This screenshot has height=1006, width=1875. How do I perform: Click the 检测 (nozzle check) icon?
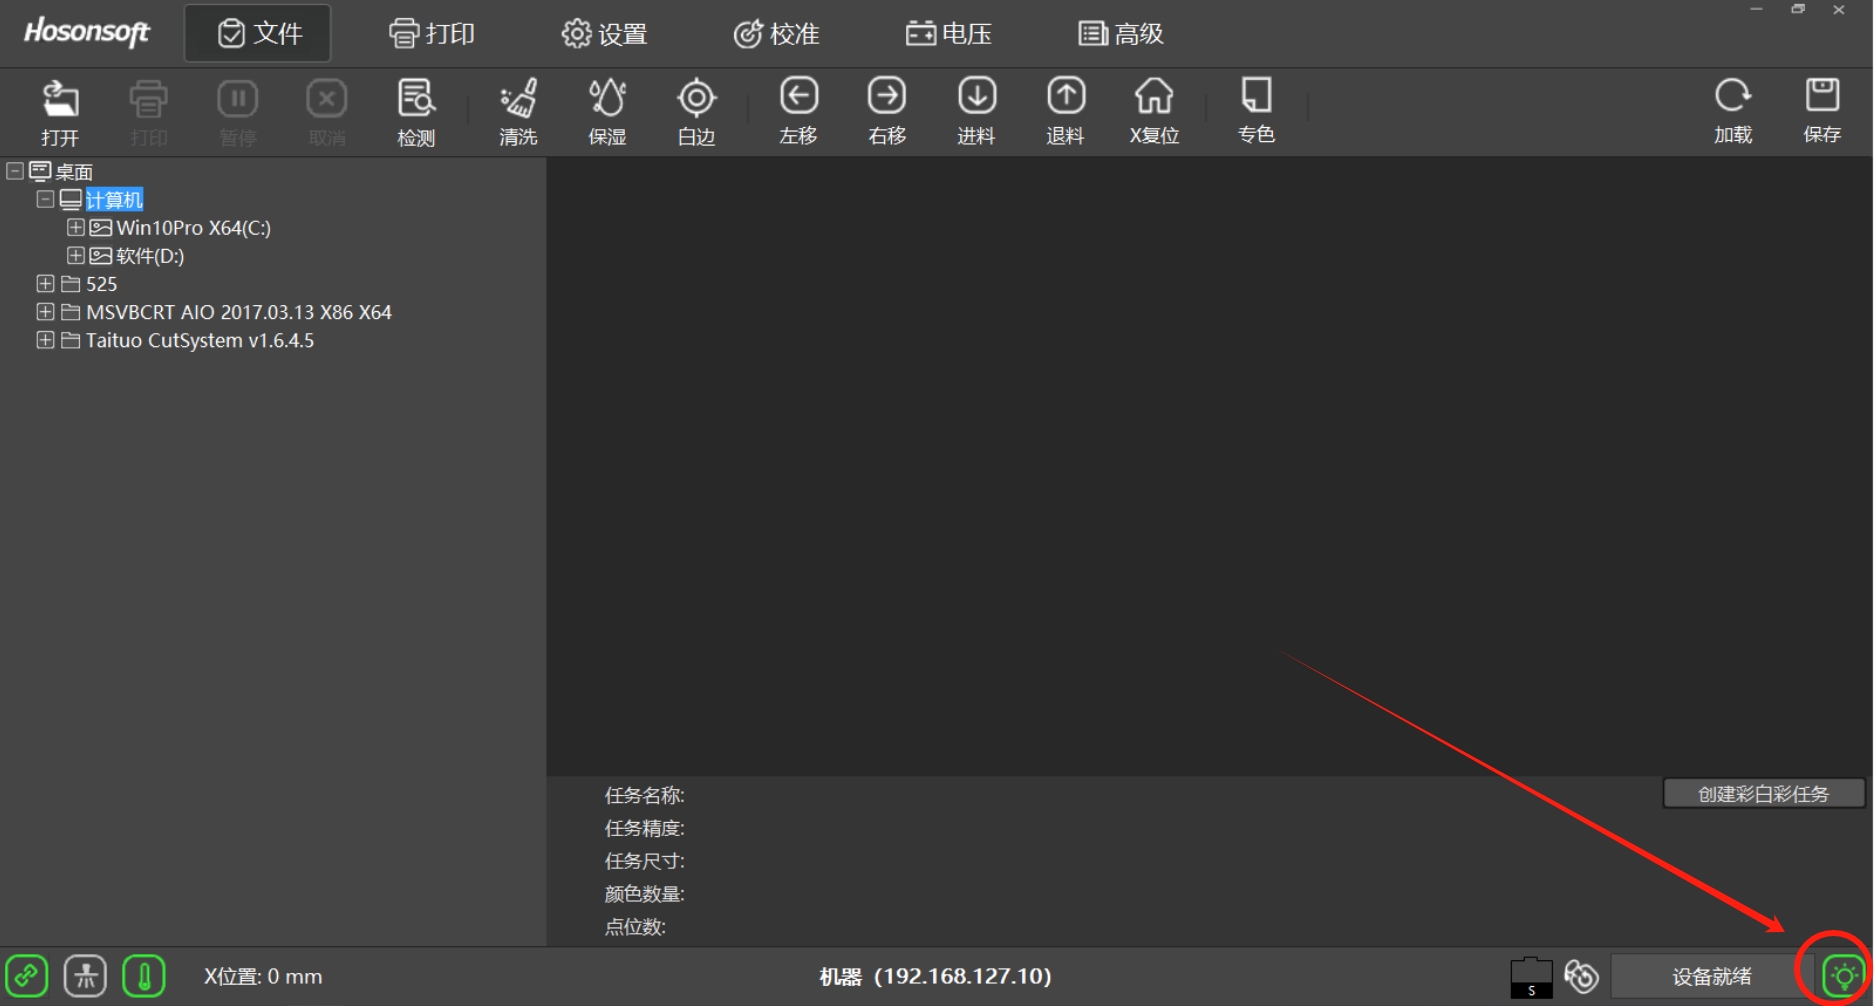(416, 111)
